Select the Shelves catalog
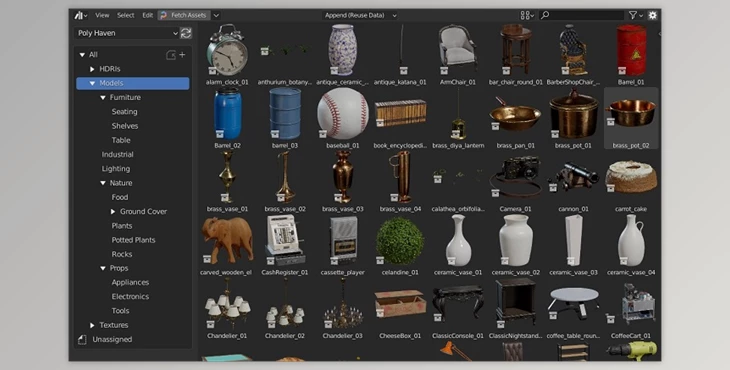Viewport: 730px width, 370px height. [125, 126]
